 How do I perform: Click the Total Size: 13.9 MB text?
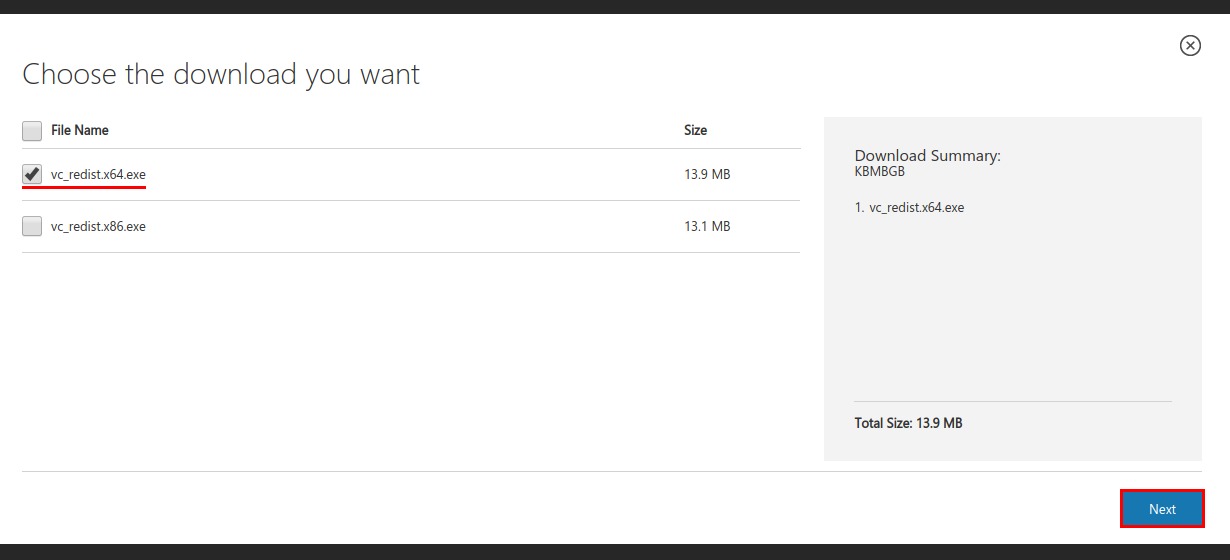[908, 423]
